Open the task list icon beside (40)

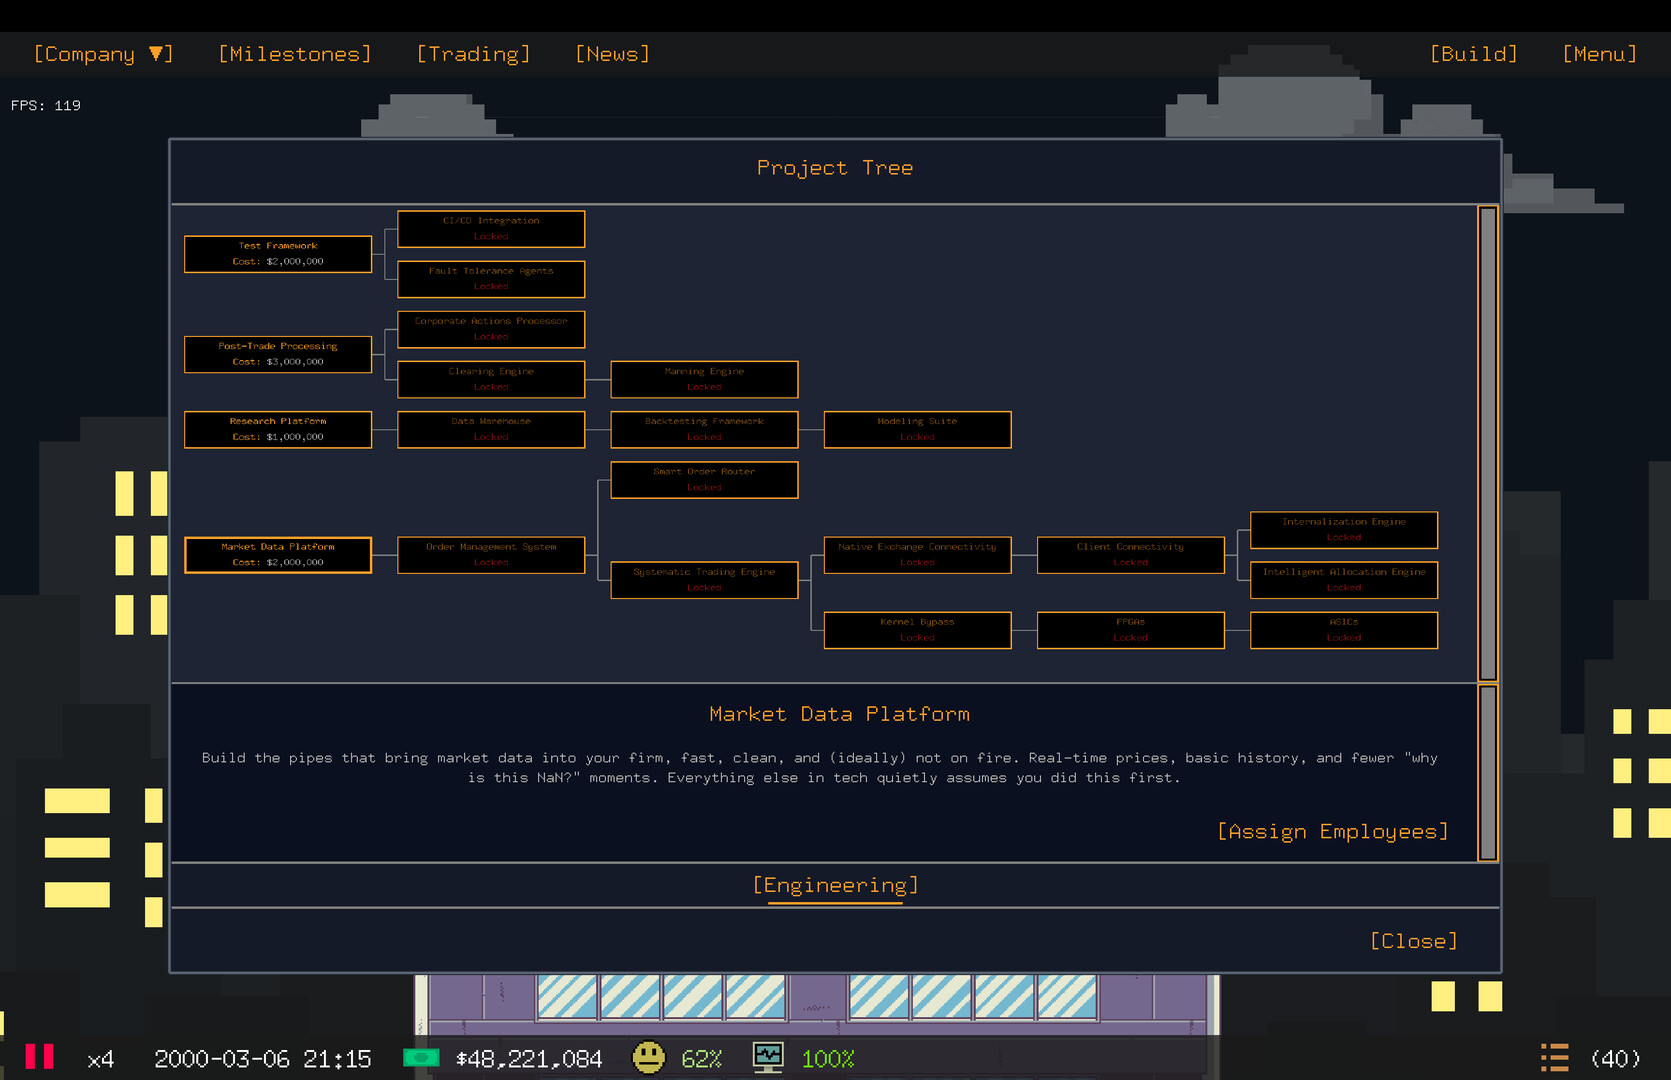coord(1555,1057)
